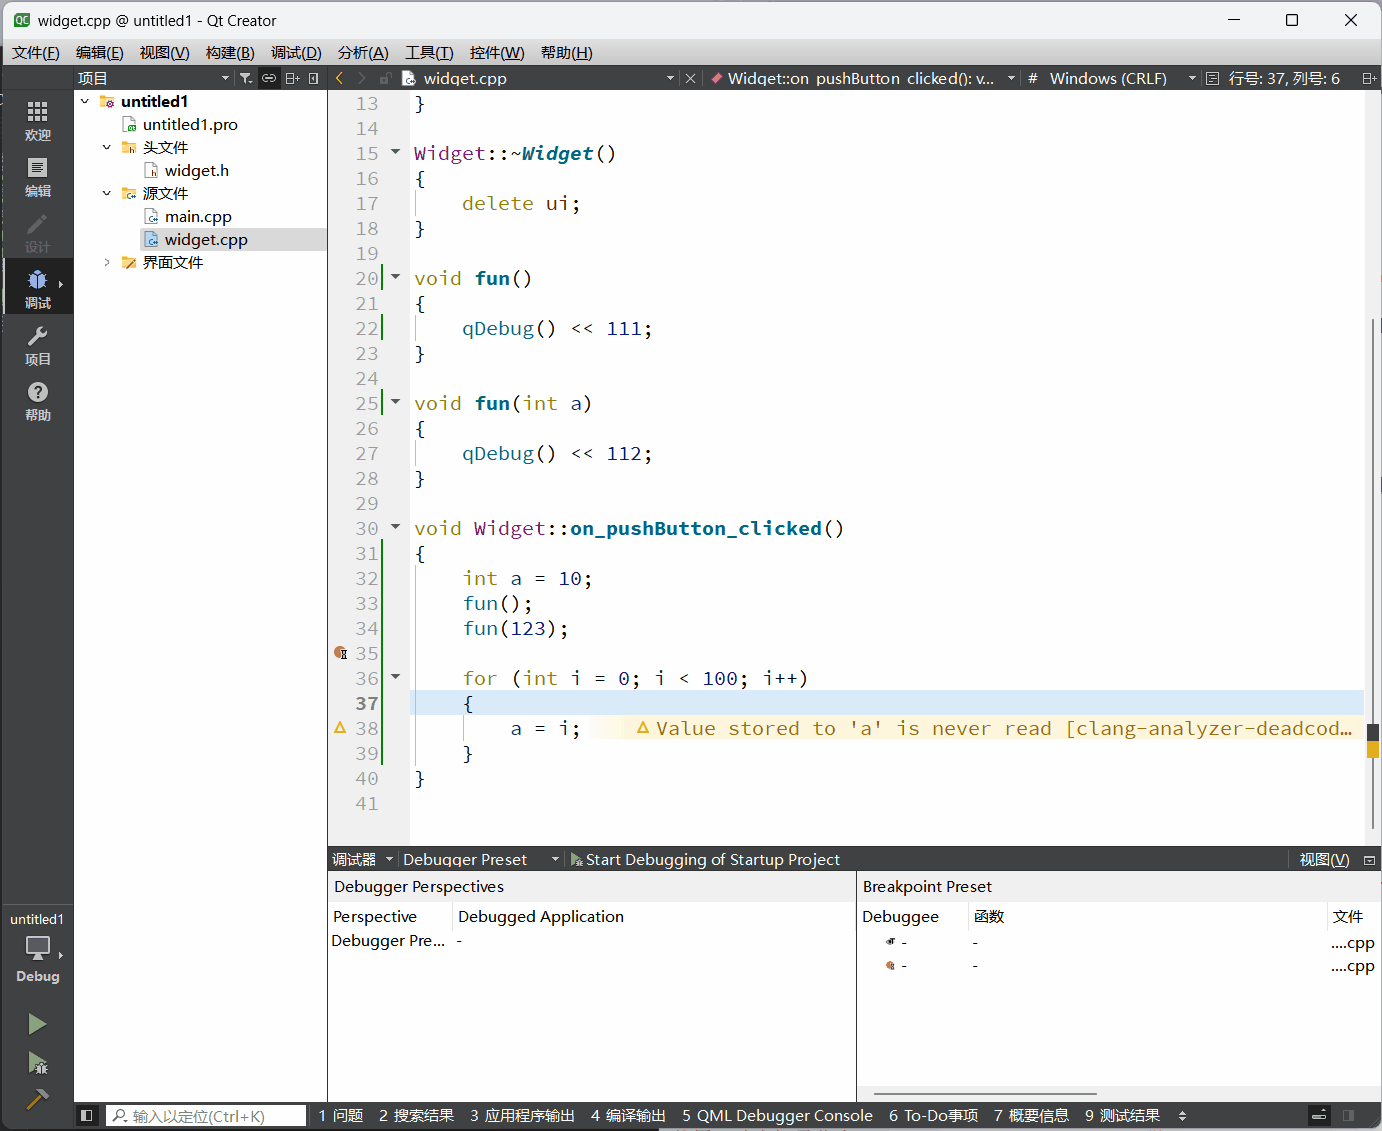The image size is (1382, 1131).
Task: Go back in editor navigation history
Action: [x=340, y=78]
